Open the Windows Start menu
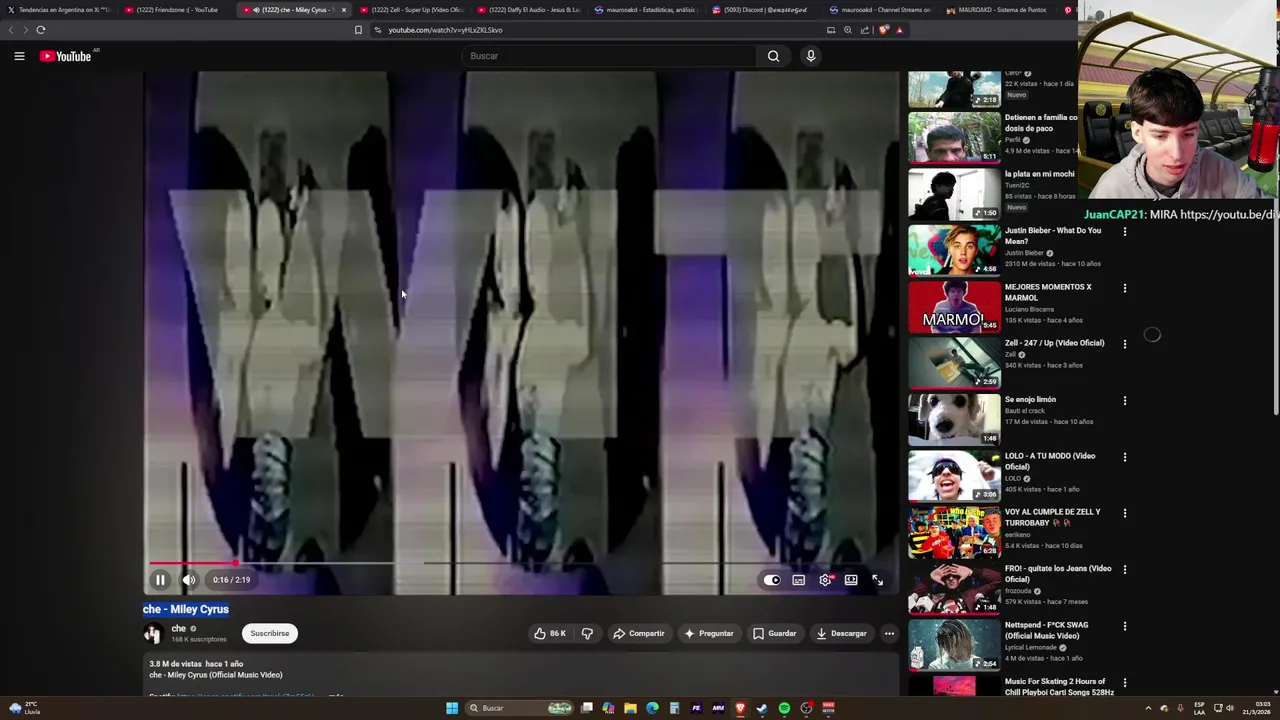Viewport: 1280px width, 720px height. click(452, 708)
